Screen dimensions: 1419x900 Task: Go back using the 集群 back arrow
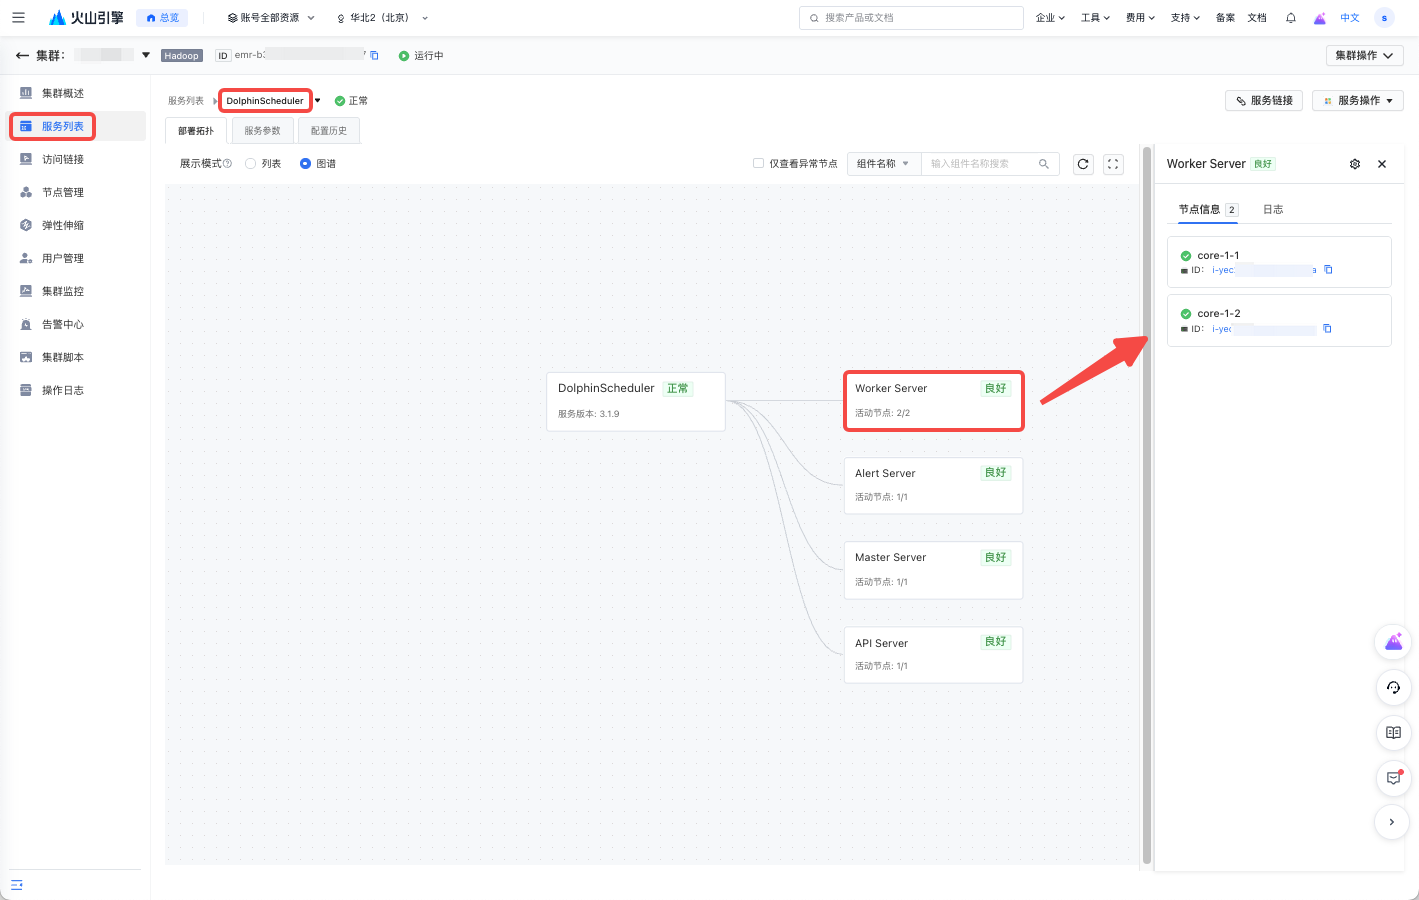point(22,56)
